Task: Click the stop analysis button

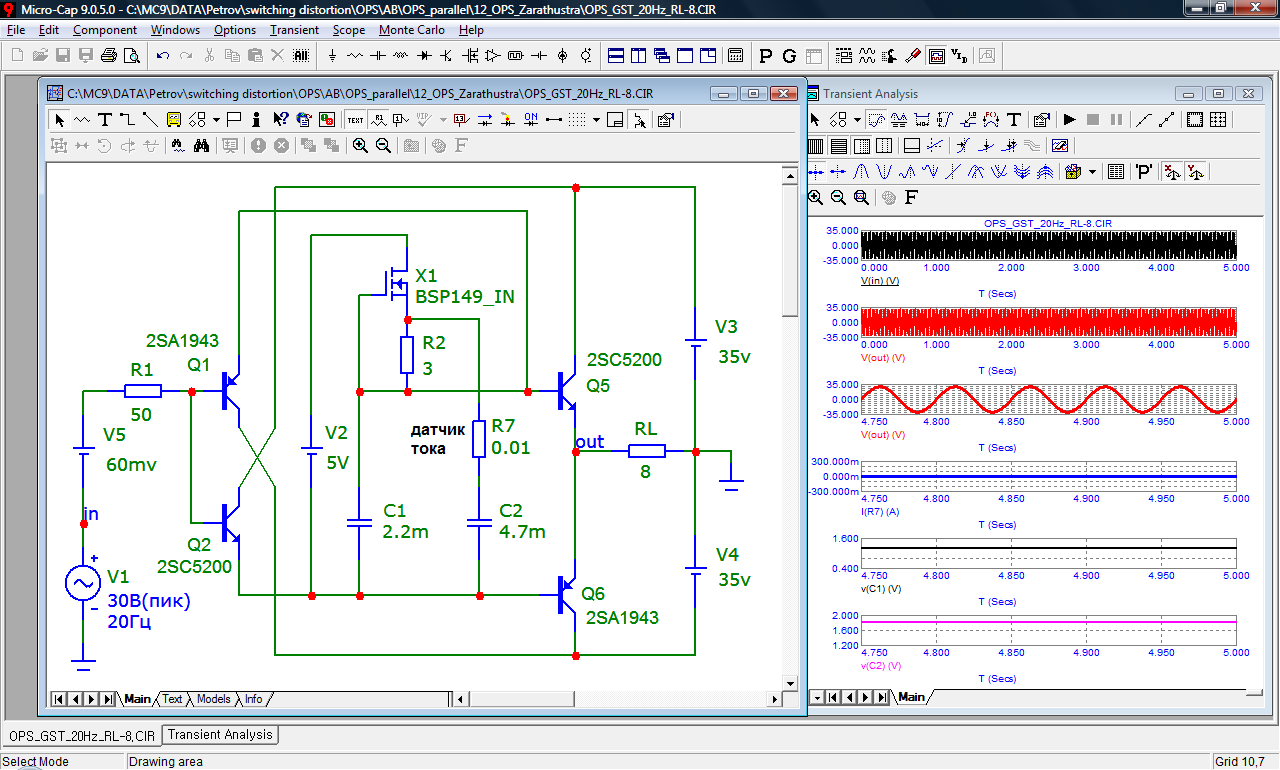Action: (x=1093, y=120)
